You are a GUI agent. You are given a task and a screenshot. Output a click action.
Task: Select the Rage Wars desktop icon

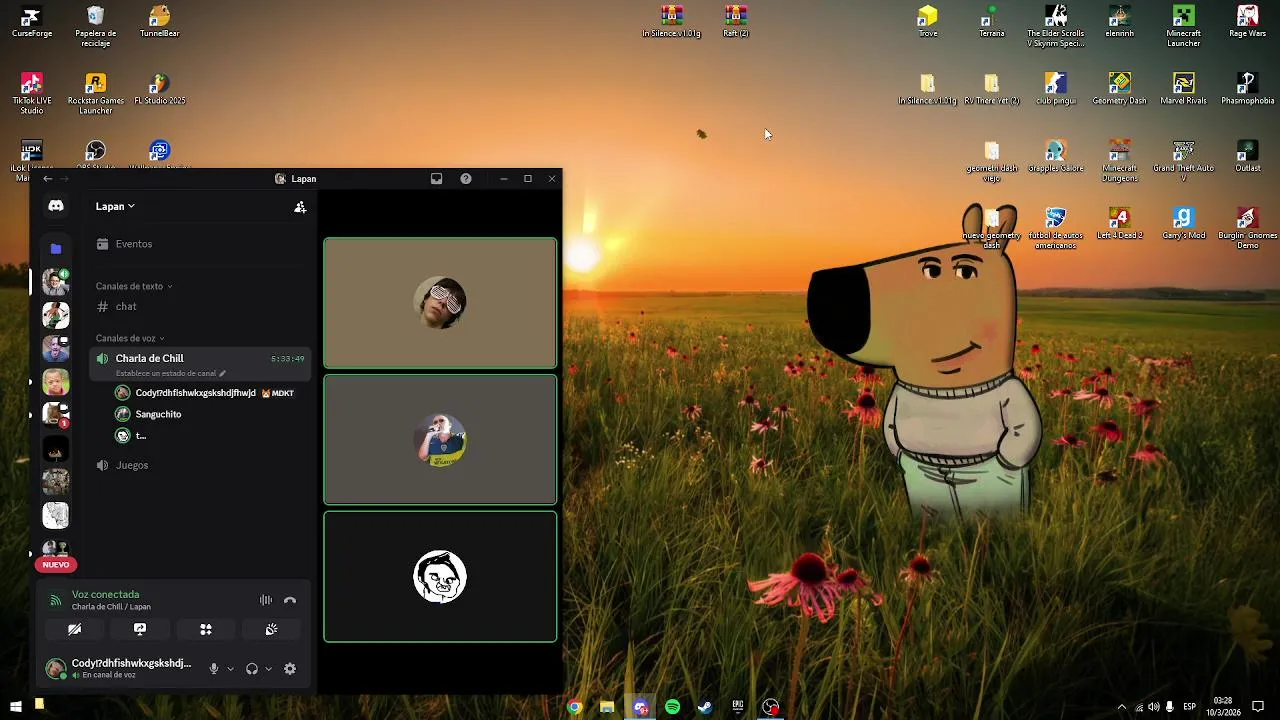point(1247,22)
